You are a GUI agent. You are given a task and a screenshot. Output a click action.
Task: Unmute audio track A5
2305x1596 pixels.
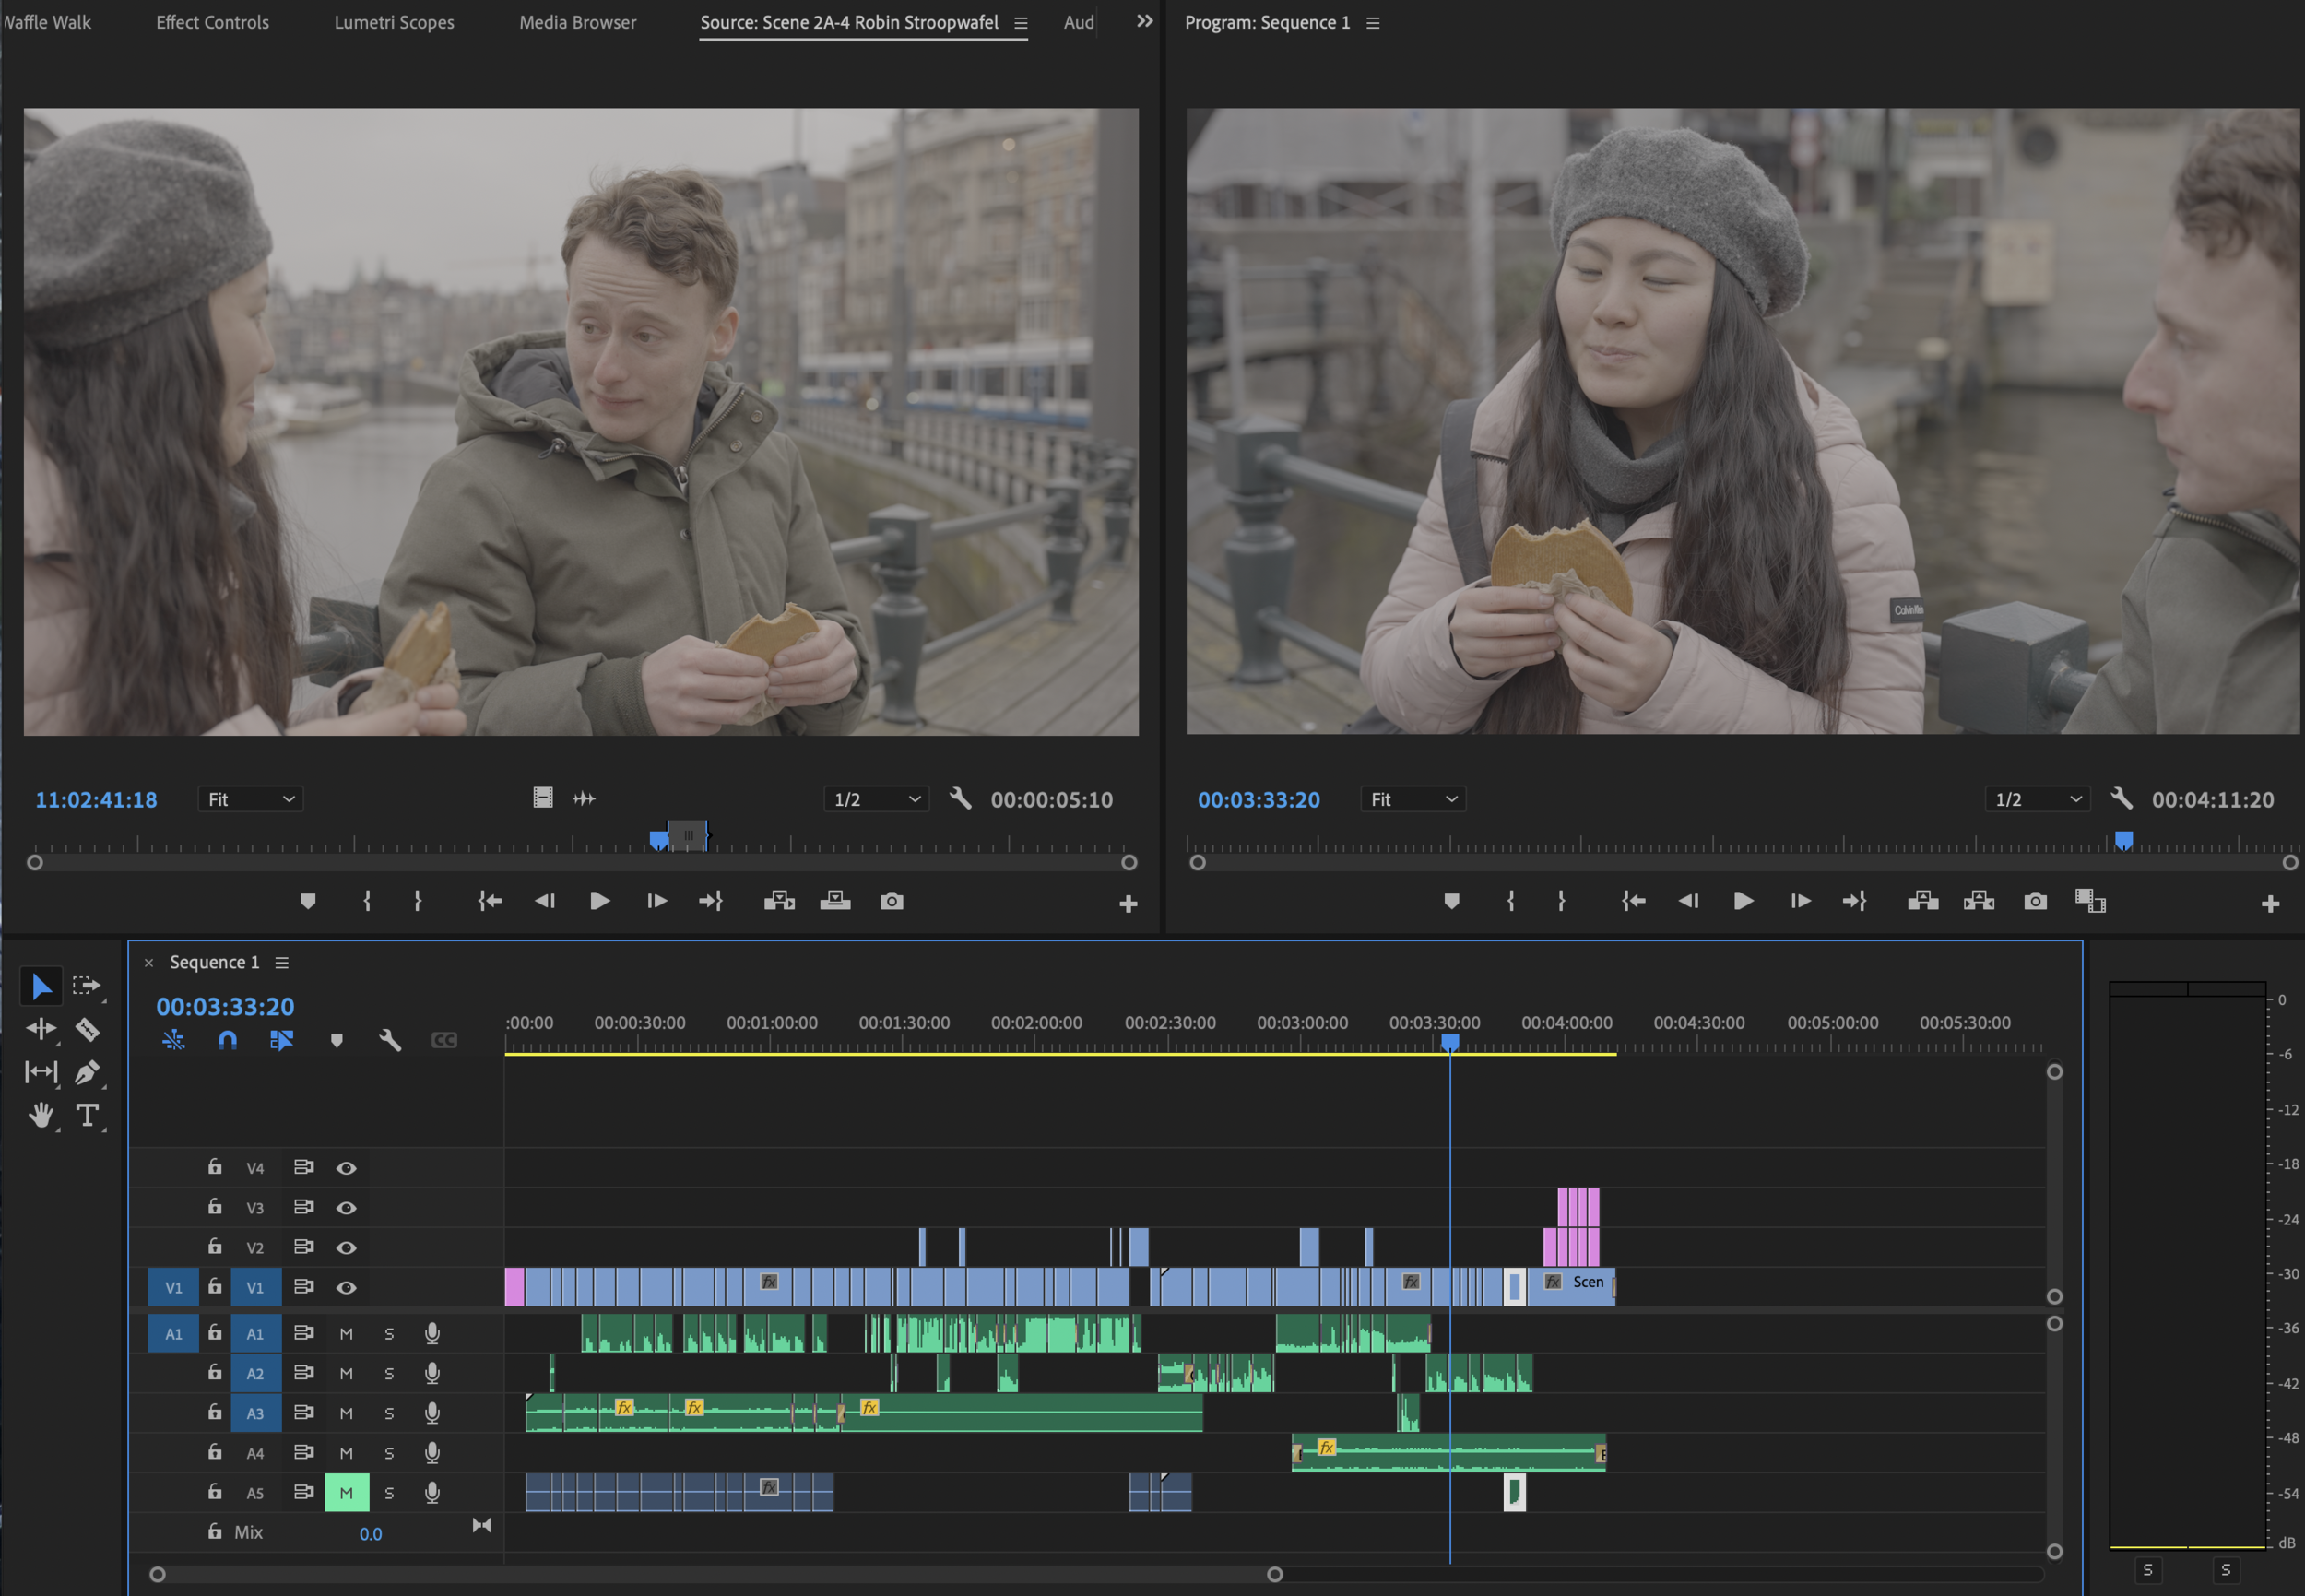pos(346,1493)
